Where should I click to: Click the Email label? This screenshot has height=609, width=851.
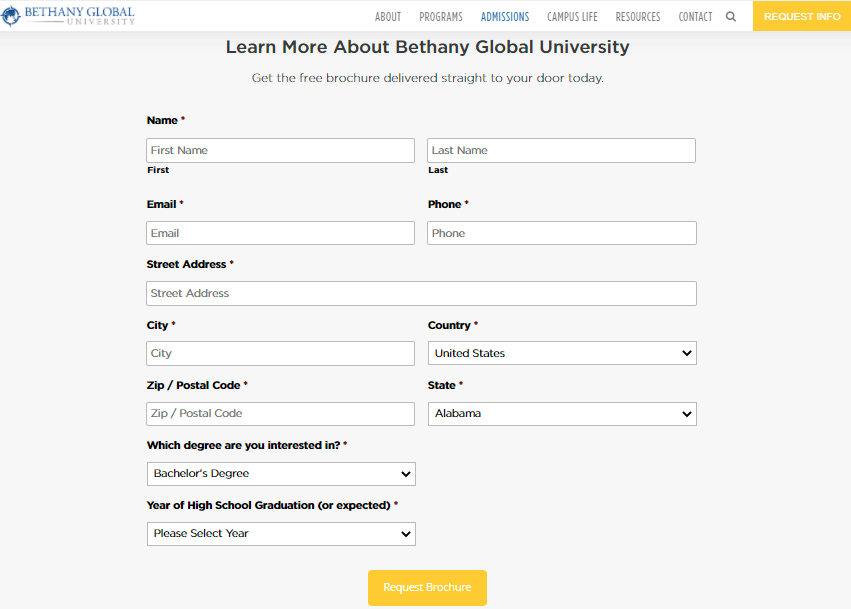tap(161, 205)
